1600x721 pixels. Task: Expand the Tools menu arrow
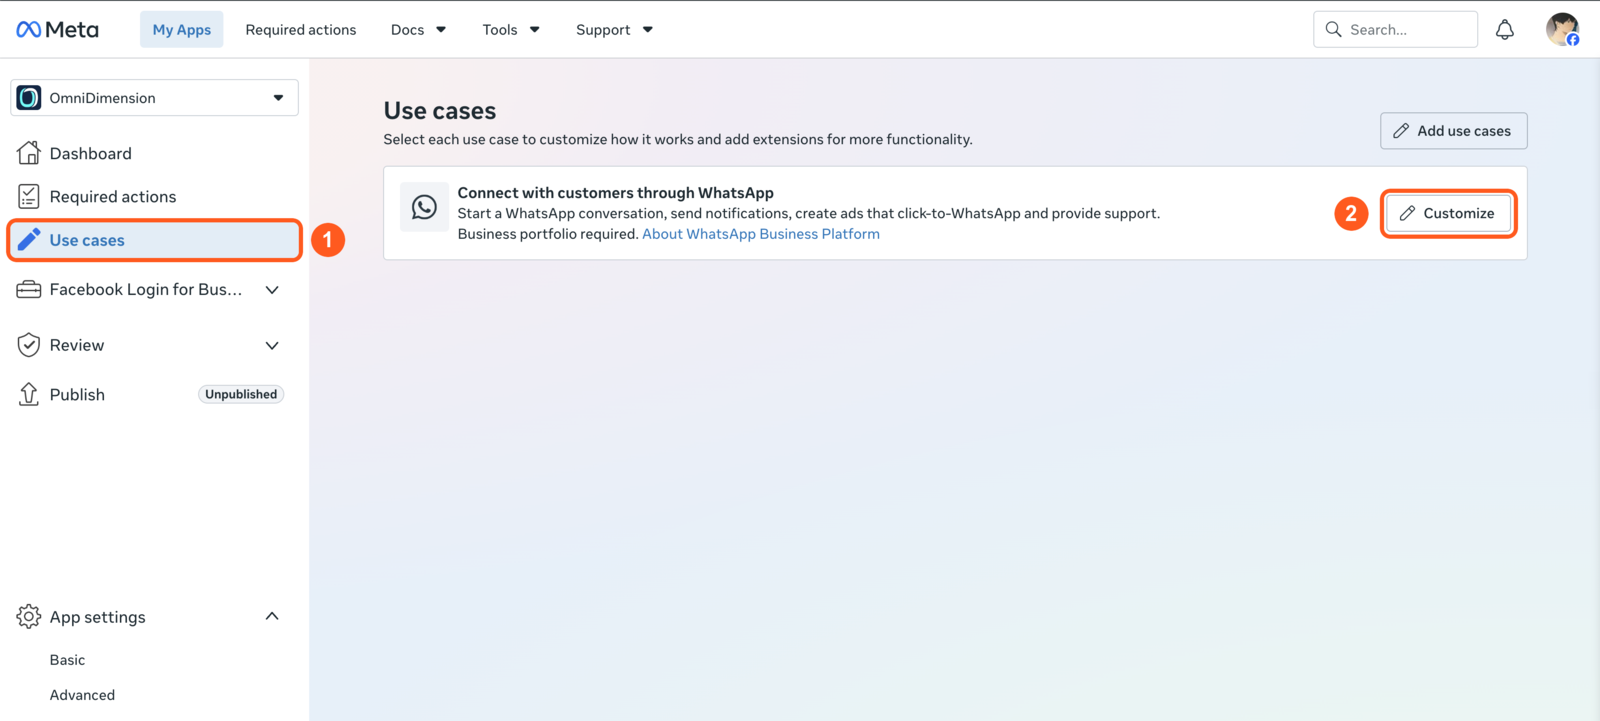[x=535, y=30]
